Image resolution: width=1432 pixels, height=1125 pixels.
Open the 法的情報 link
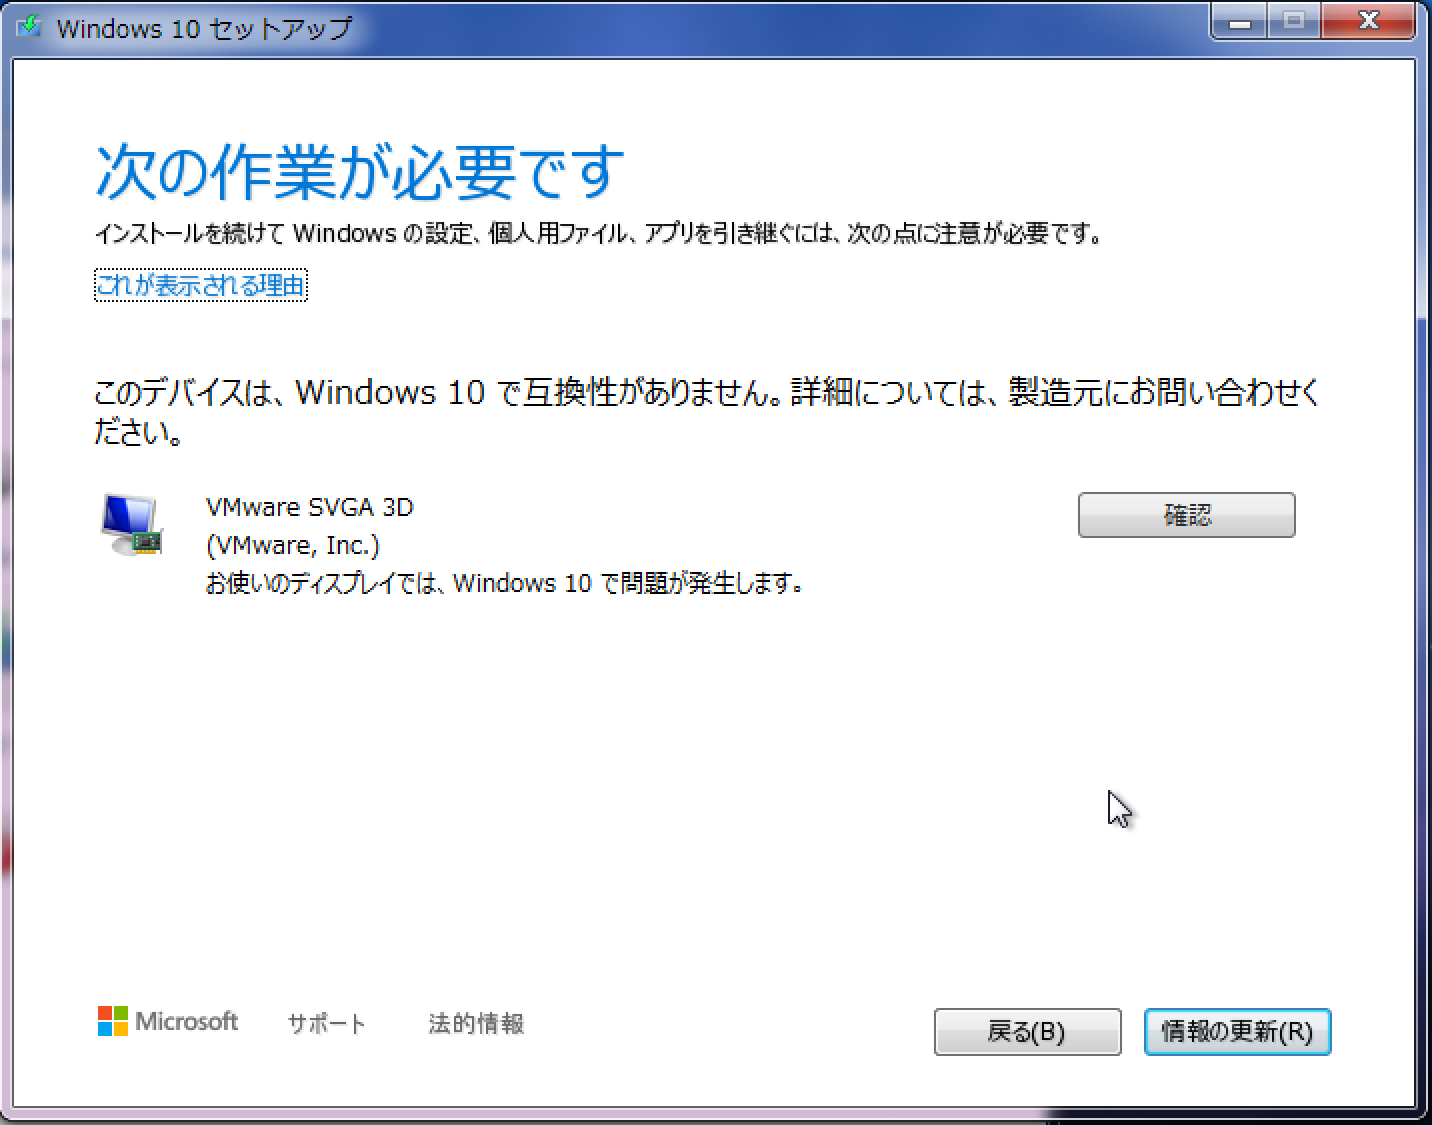(476, 1024)
